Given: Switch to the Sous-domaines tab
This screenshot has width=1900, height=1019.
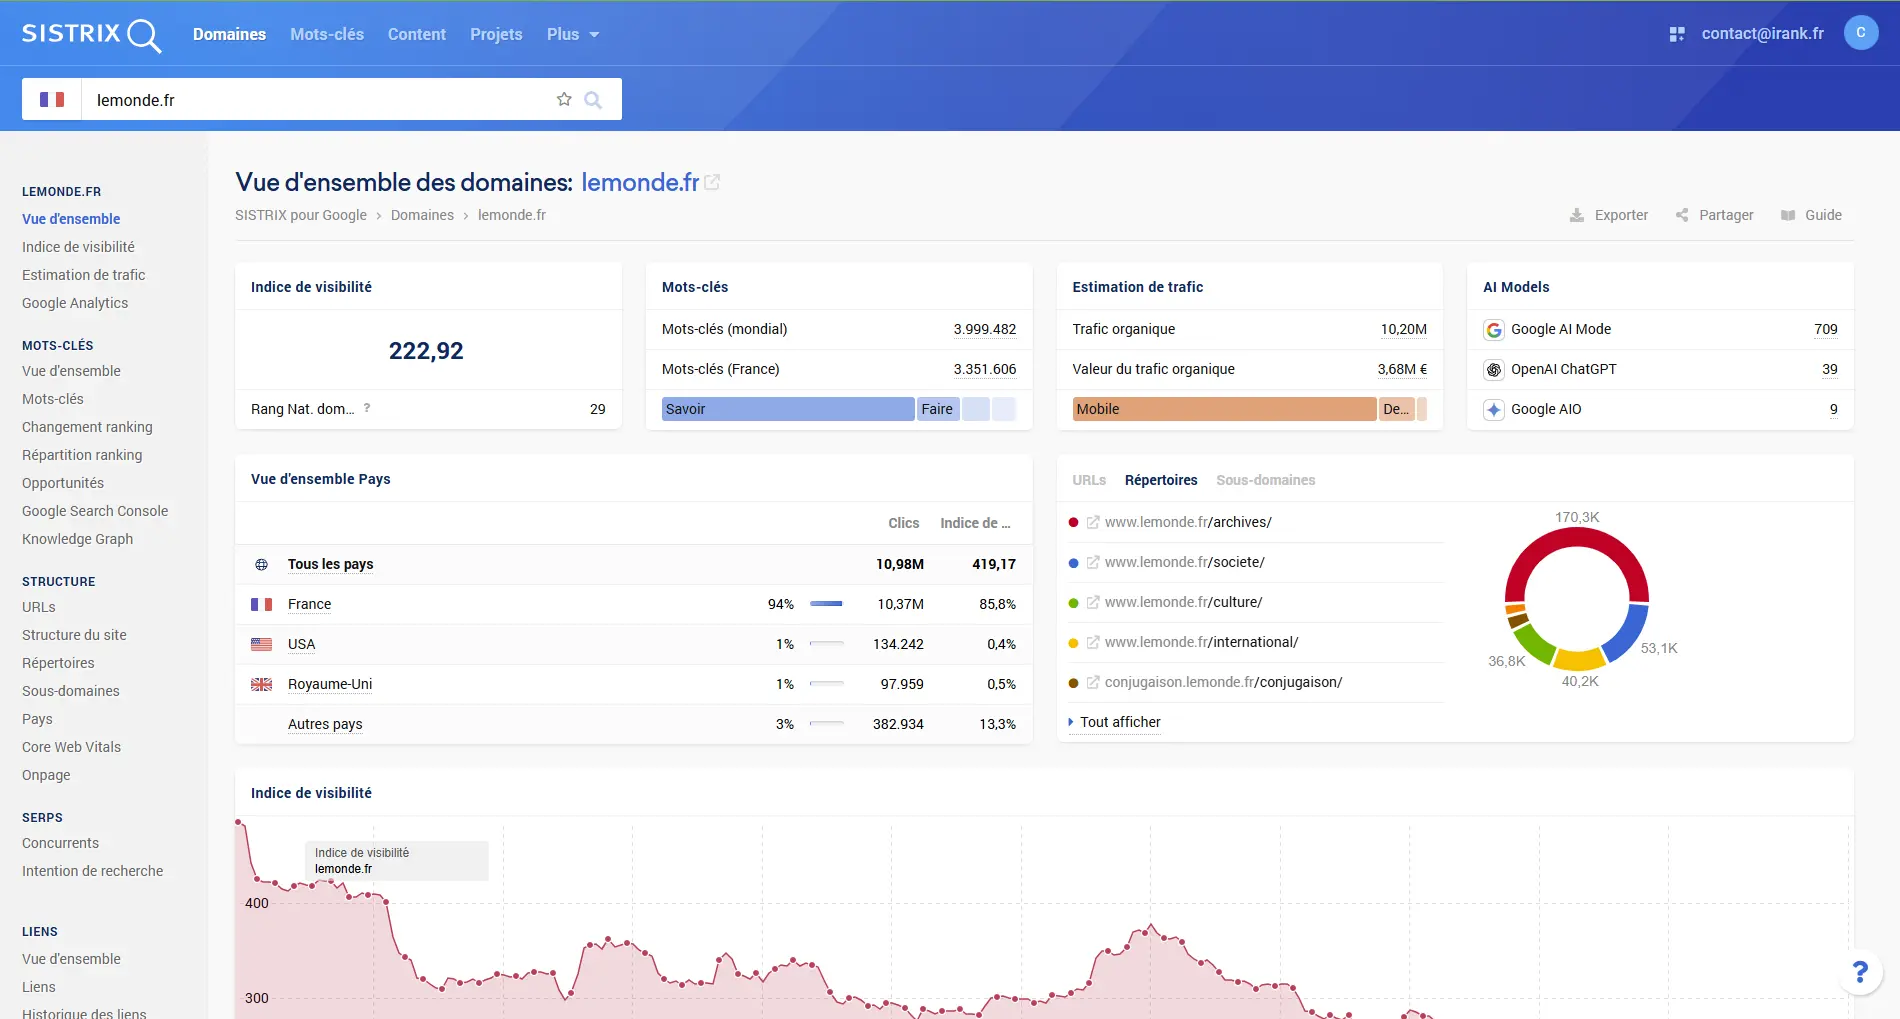Looking at the screenshot, I should click(1265, 480).
